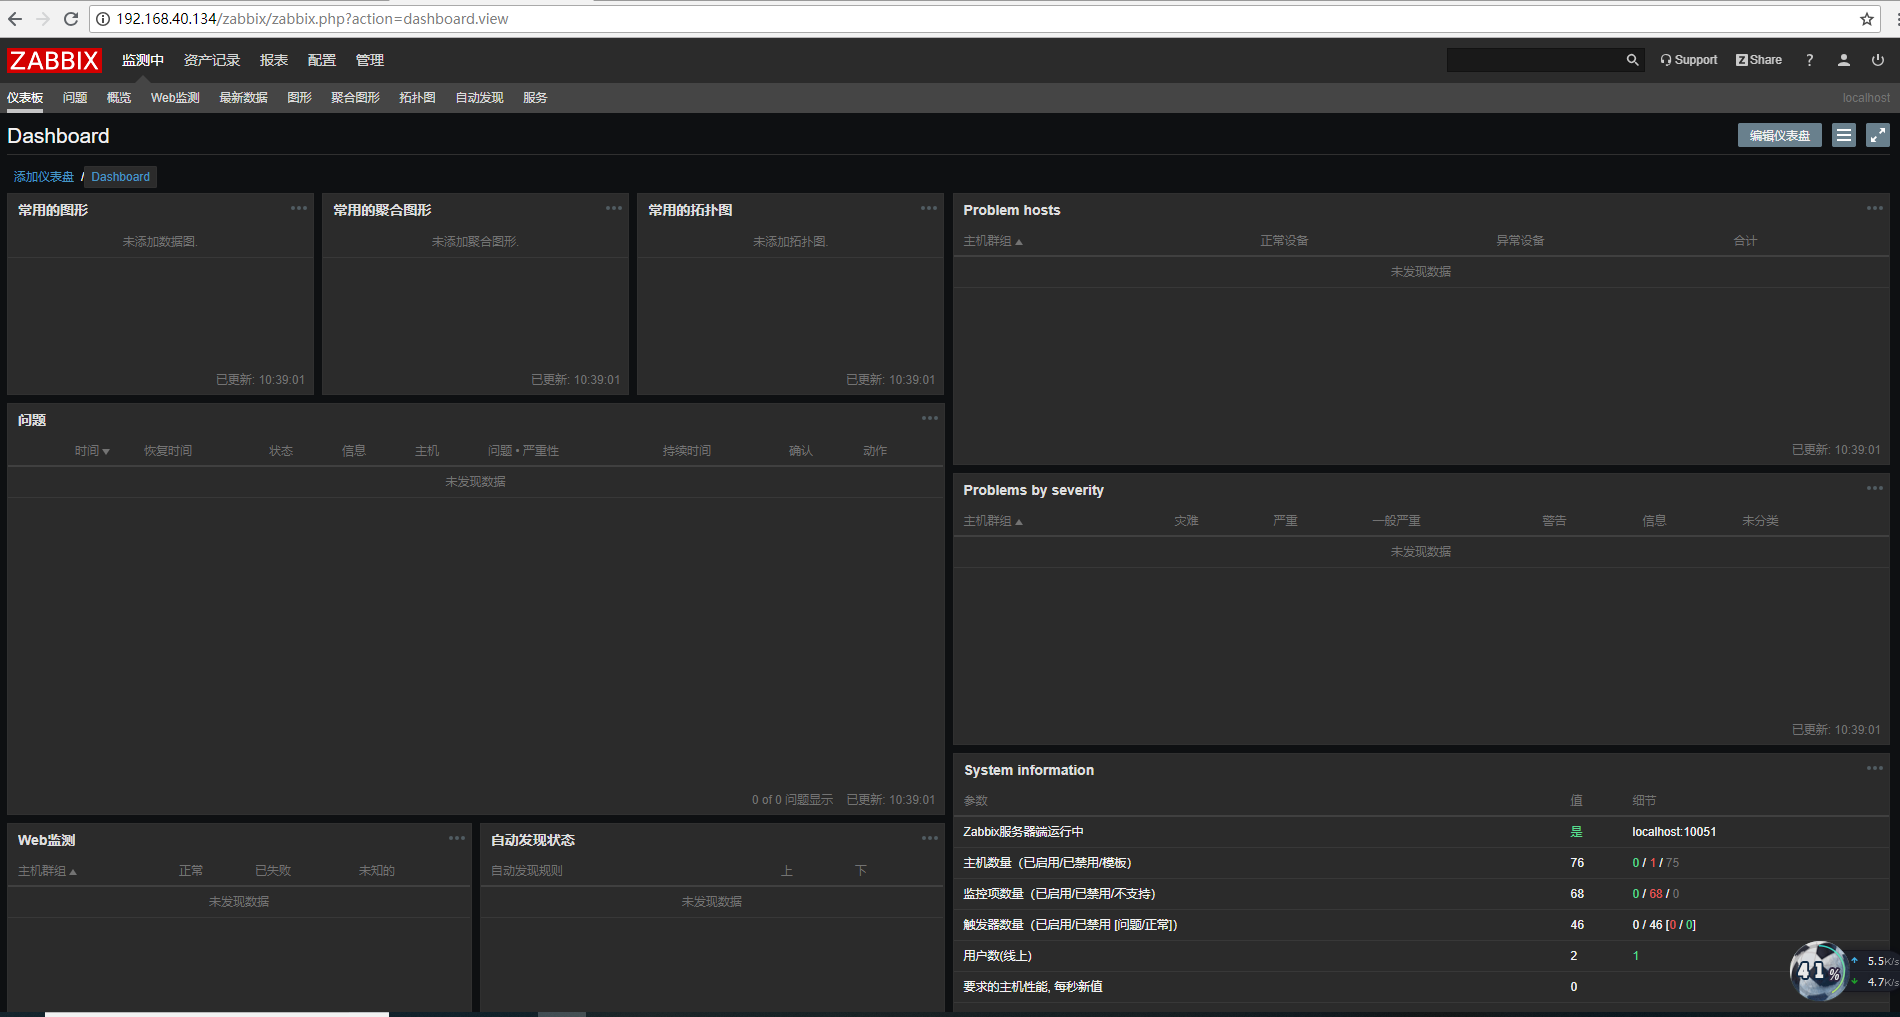Click the 0 of 0 问题显示 text

tap(792, 800)
